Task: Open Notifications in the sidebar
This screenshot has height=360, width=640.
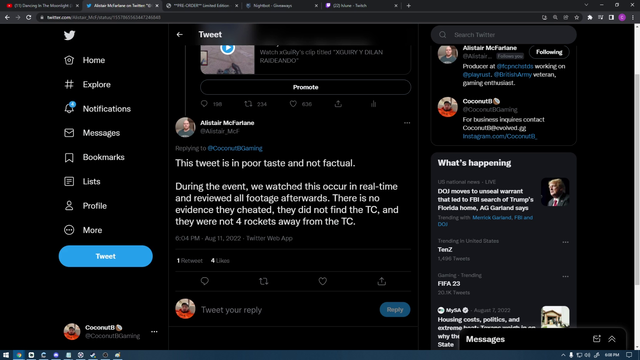Action: (98, 109)
